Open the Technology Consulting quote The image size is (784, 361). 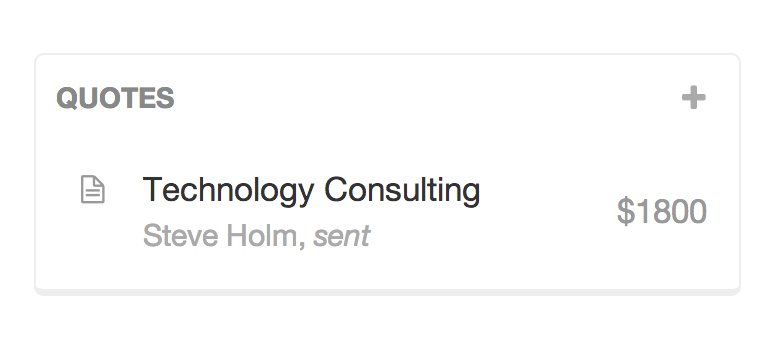311,191
